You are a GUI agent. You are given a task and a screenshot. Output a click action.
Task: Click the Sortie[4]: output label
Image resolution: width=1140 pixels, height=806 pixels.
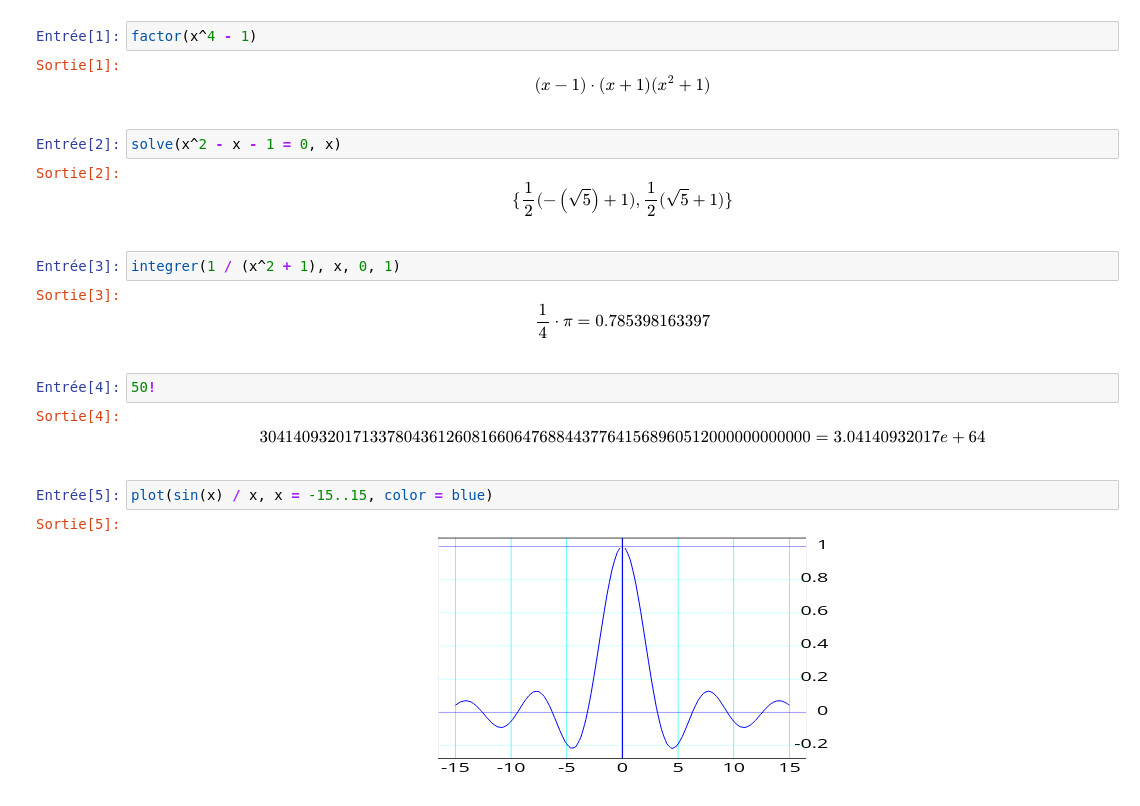coord(78,416)
